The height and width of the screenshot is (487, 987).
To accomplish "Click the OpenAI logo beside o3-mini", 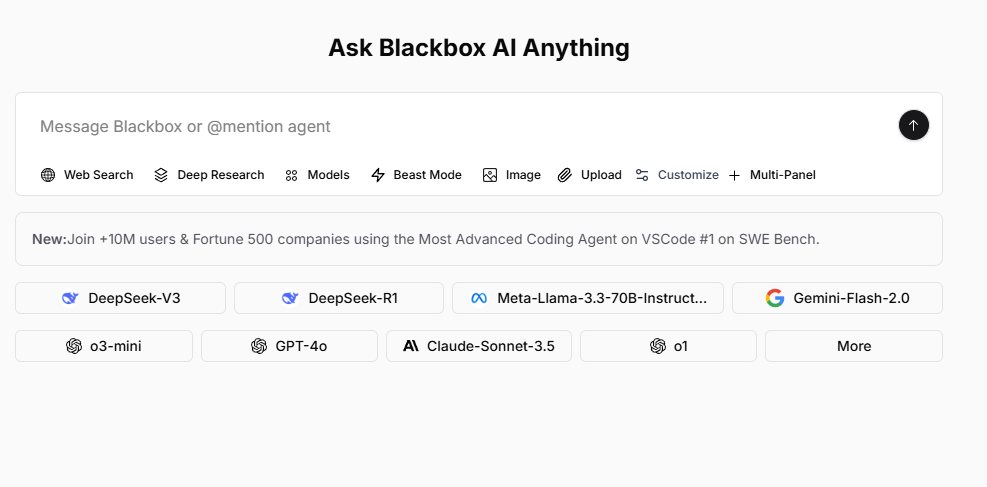I will click(x=74, y=346).
